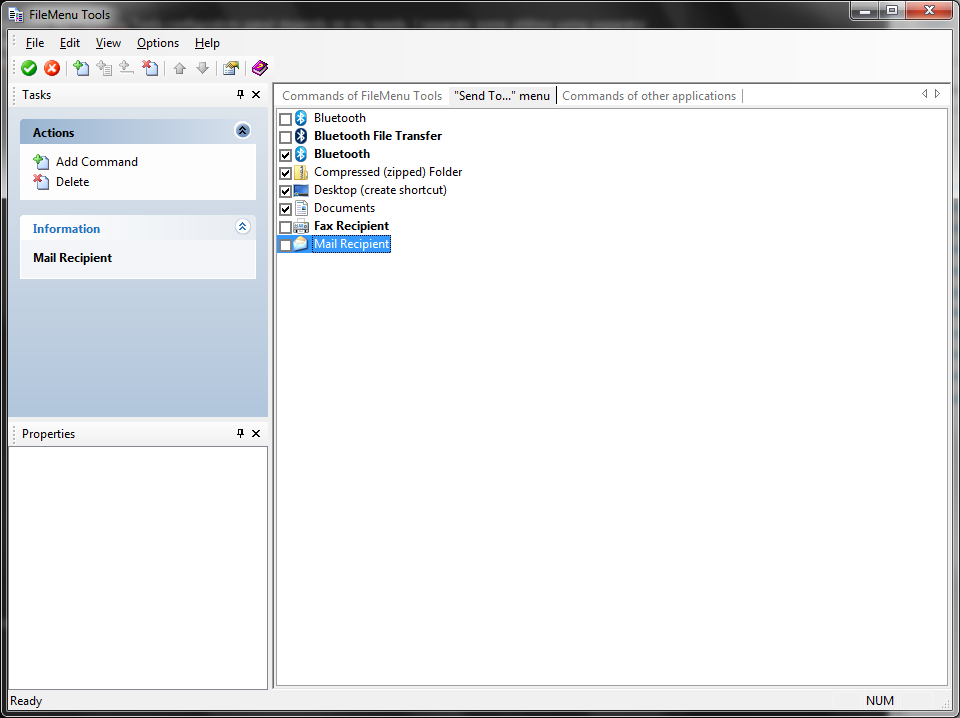Viewport: 960px width, 718px height.
Task: Open the help book icon
Action: (260, 68)
